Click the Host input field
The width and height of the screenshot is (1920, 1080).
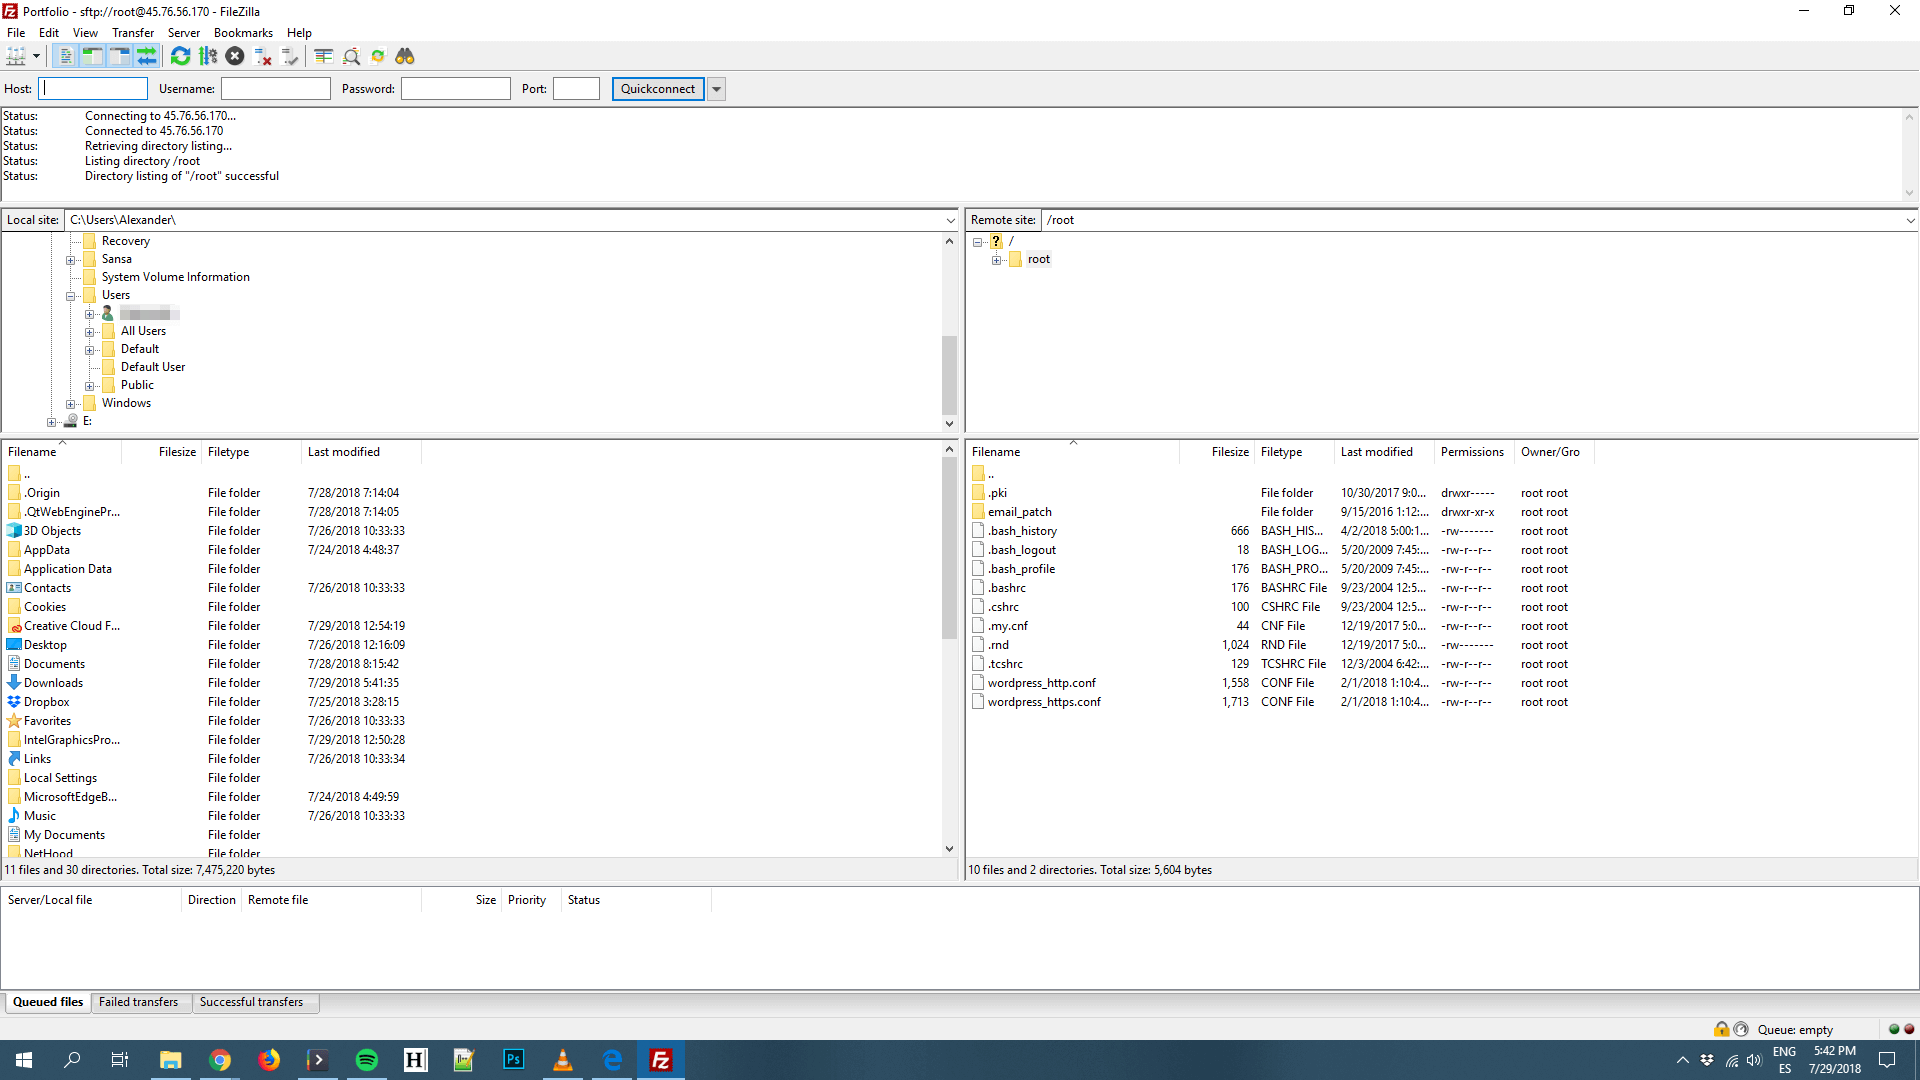coord(90,88)
